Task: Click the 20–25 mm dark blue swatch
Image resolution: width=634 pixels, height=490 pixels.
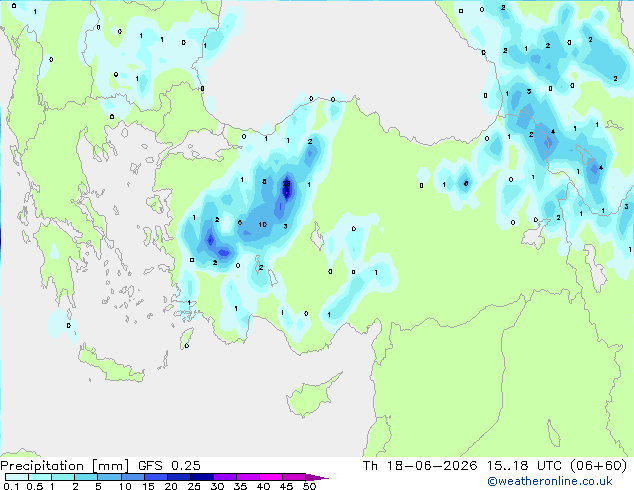Action: tap(178, 477)
